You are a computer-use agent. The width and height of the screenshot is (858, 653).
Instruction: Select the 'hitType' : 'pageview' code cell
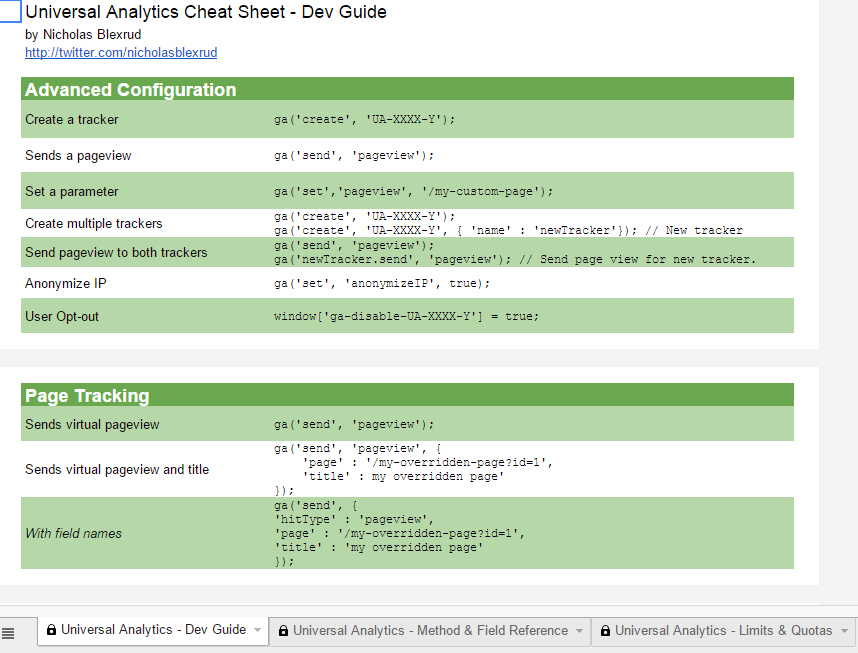click(x=399, y=533)
